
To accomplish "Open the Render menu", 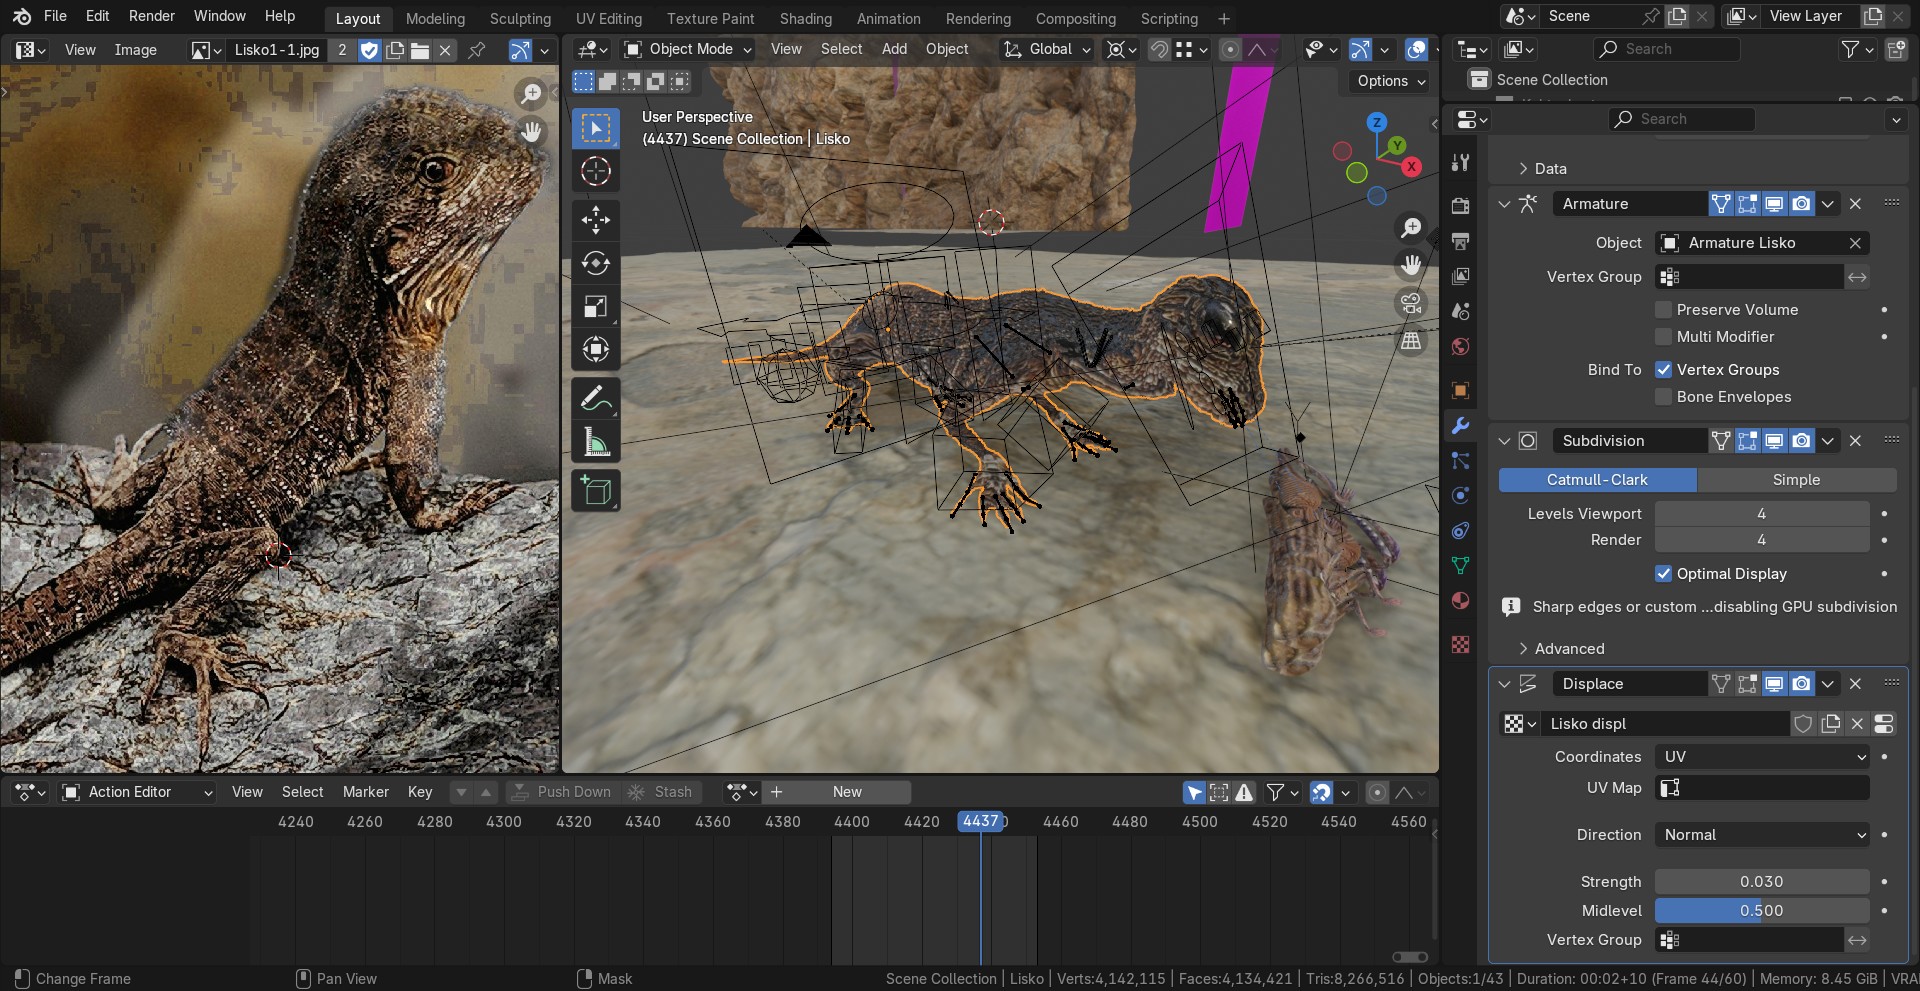I will pyautogui.click(x=152, y=16).
